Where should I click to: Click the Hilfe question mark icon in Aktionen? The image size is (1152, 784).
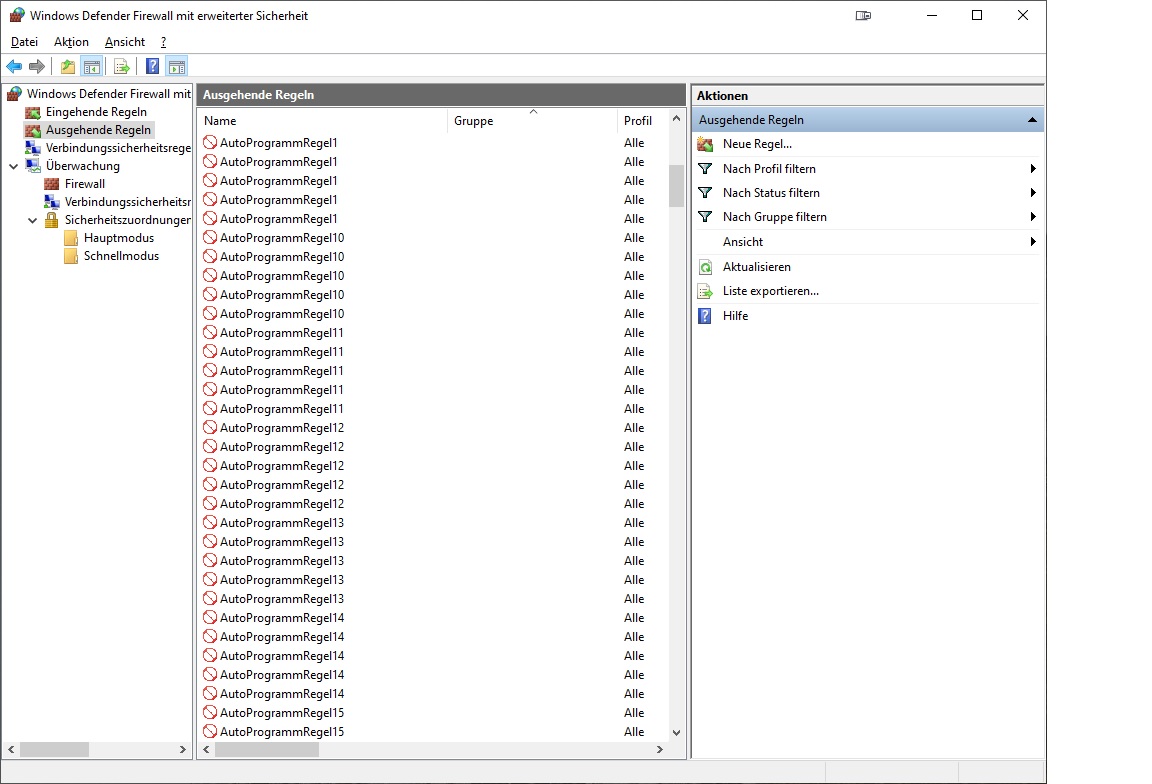705,316
